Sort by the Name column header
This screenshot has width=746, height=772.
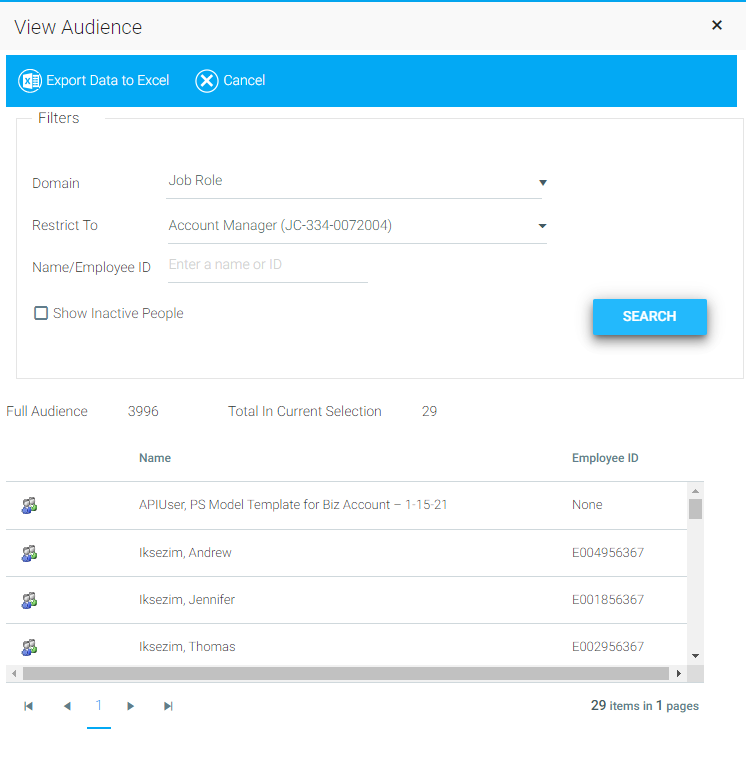click(155, 458)
